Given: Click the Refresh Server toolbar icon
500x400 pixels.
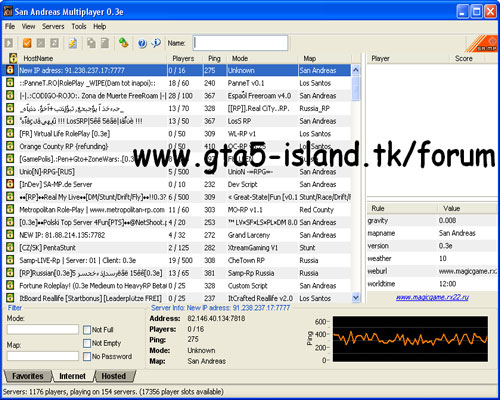Looking at the screenshot, I should click(54, 43).
